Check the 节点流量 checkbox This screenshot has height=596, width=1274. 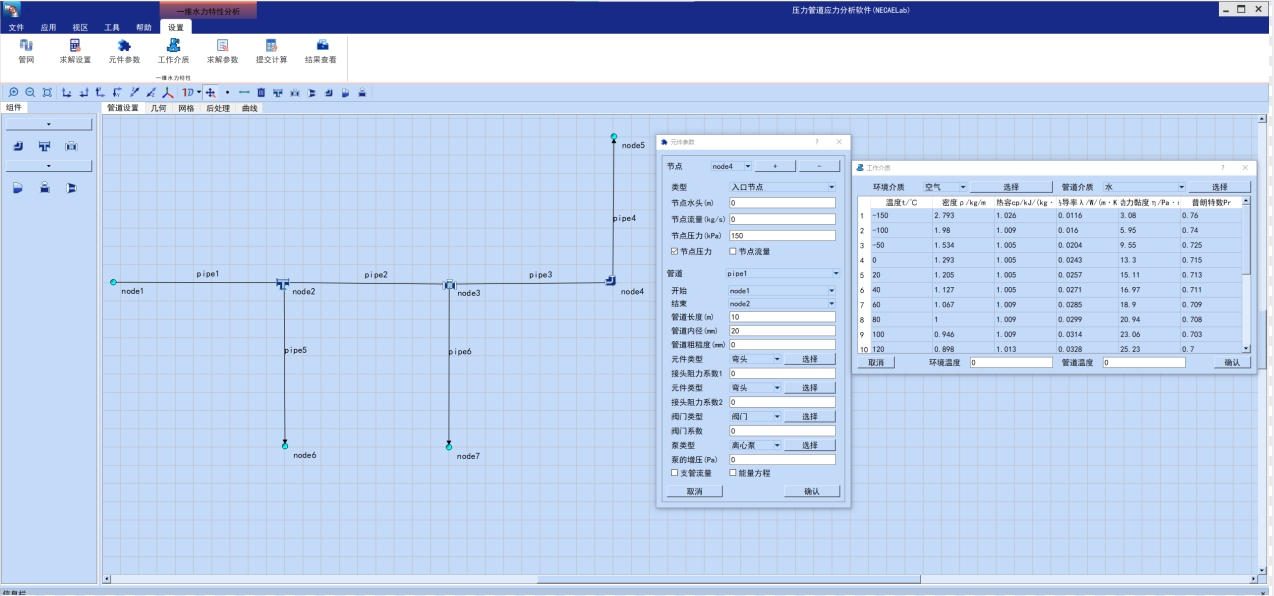coord(733,251)
